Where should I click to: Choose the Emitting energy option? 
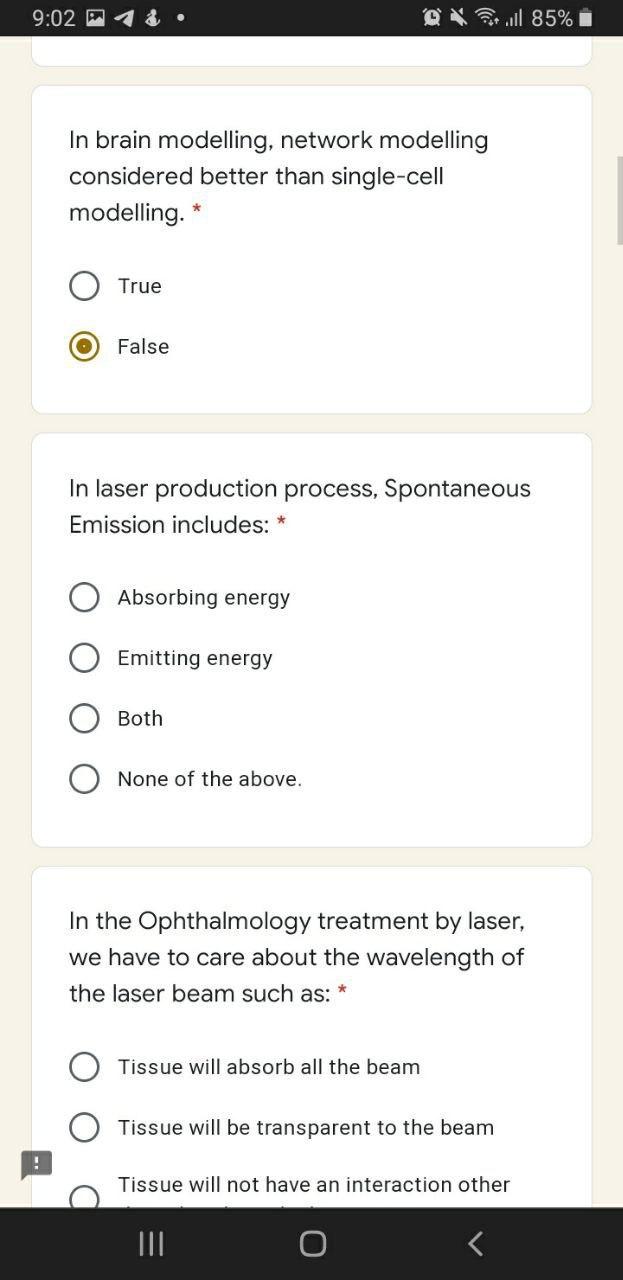point(85,658)
